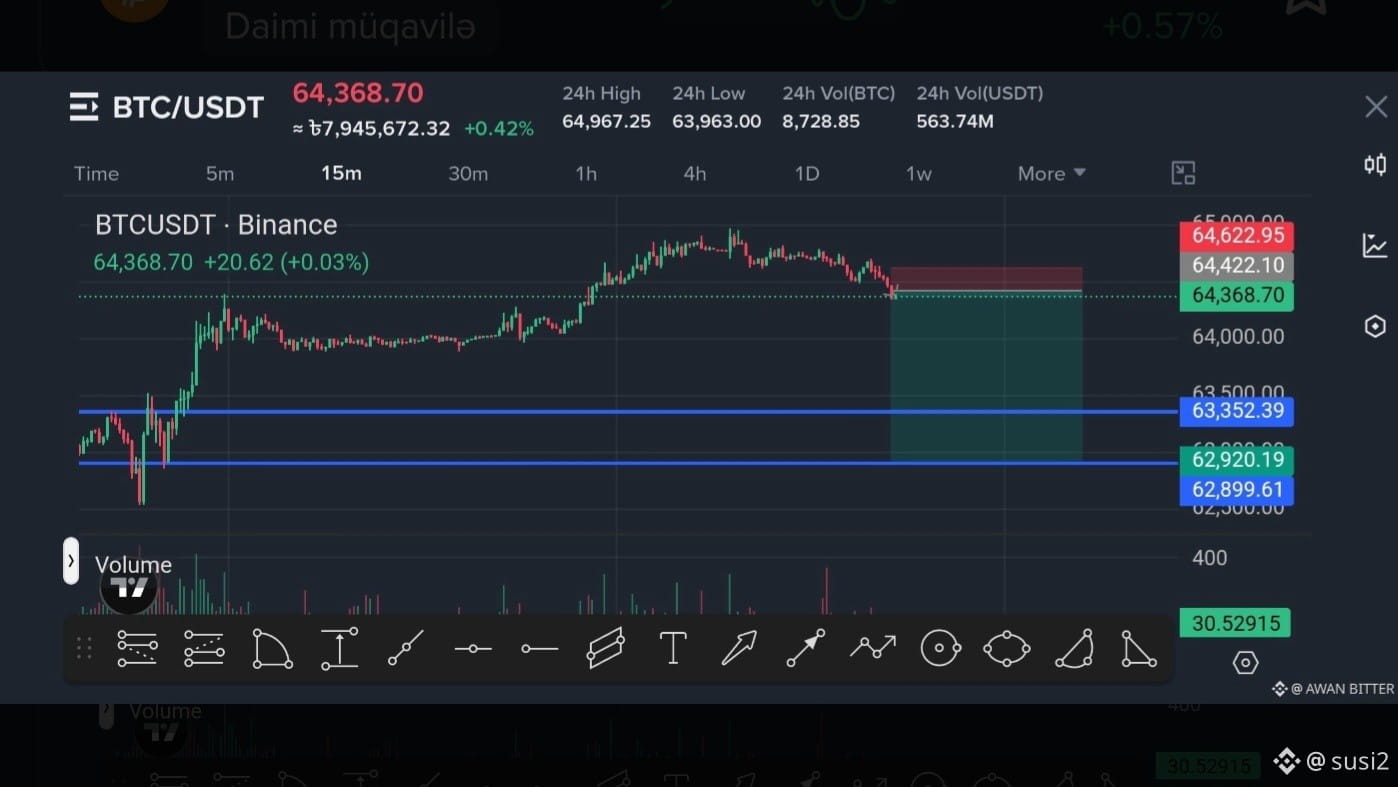1398x787 pixels.
Task: Switch to the 1D timeframe
Action: click(x=807, y=174)
